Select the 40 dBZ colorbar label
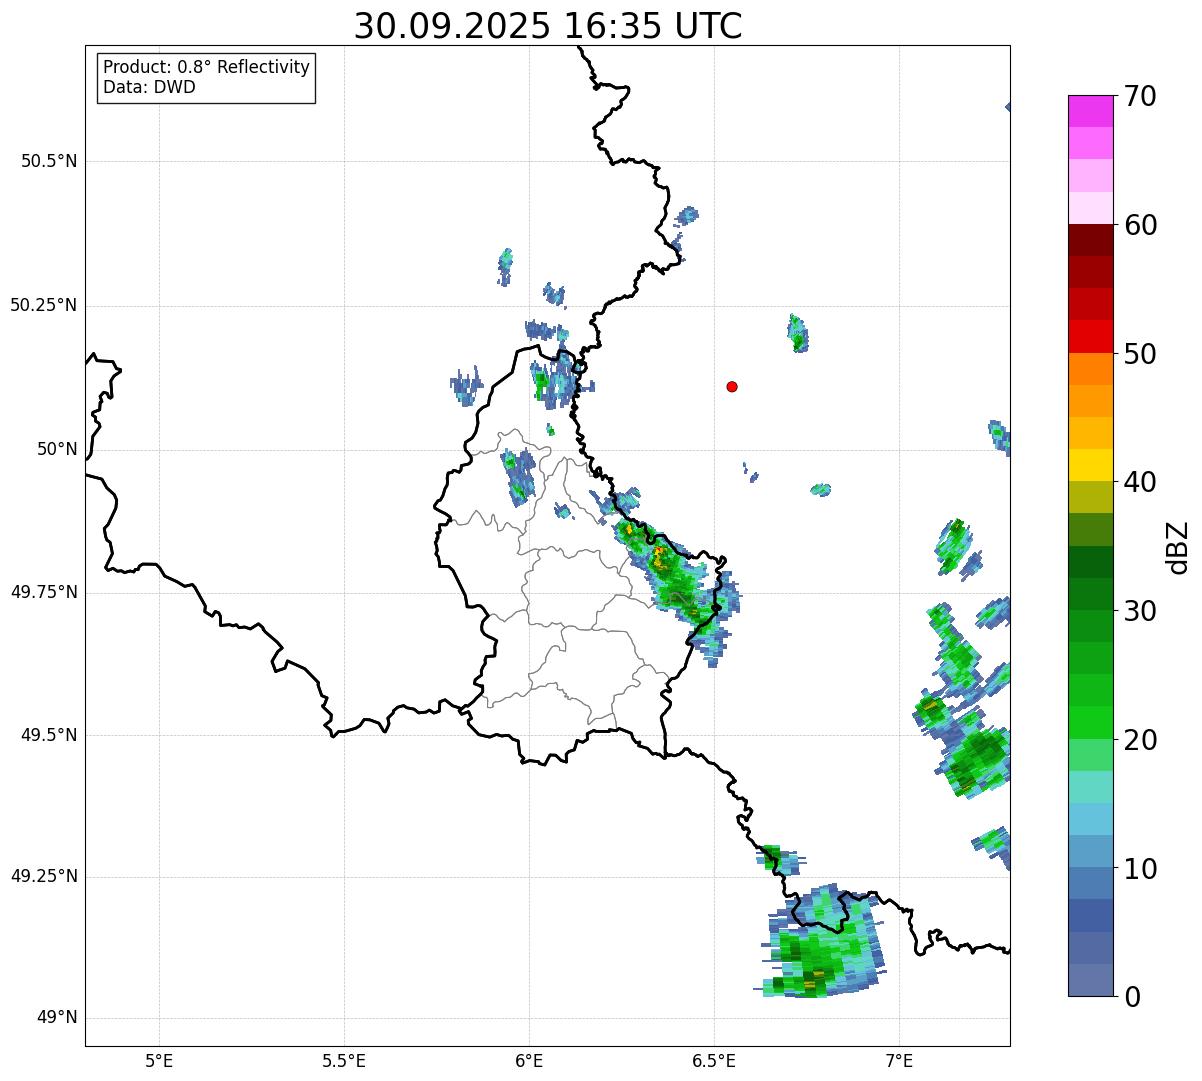The height and width of the screenshot is (1081, 1202). pyautogui.click(x=1140, y=482)
